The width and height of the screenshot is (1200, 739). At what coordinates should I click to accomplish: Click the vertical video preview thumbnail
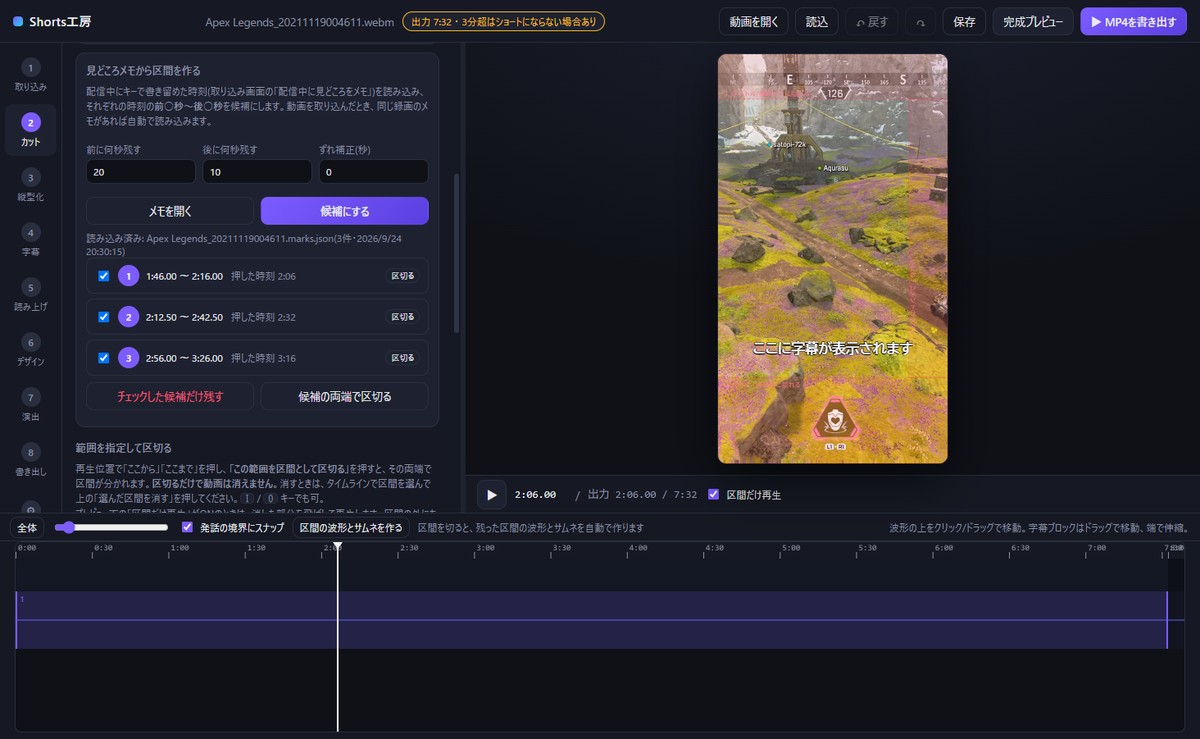click(x=833, y=259)
